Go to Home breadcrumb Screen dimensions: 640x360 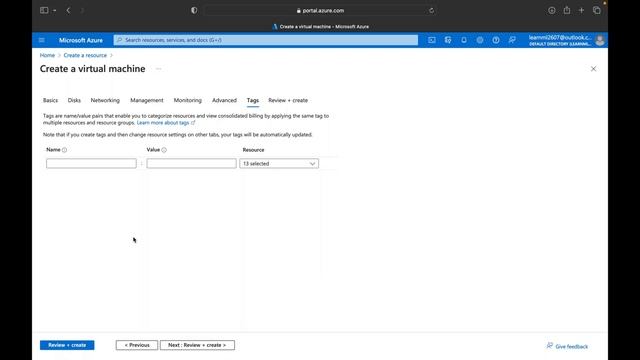[x=47, y=55]
